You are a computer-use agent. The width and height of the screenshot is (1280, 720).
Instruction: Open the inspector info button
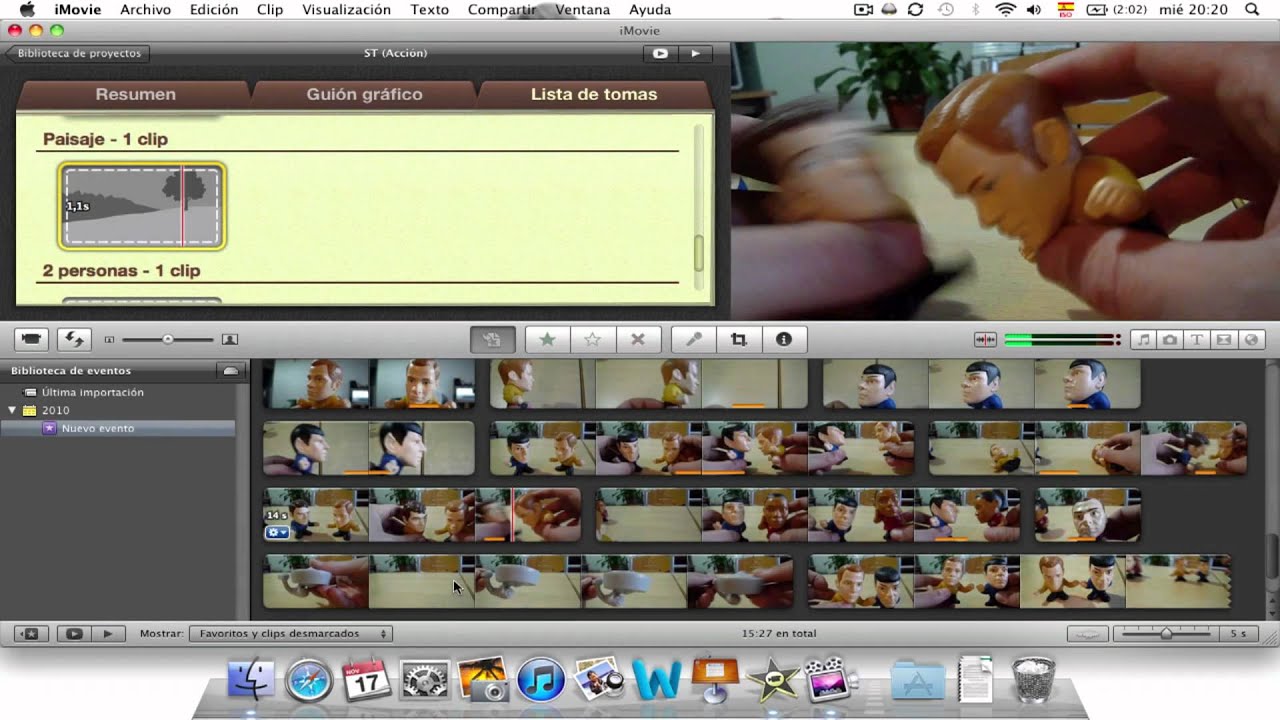coord(783,340)
